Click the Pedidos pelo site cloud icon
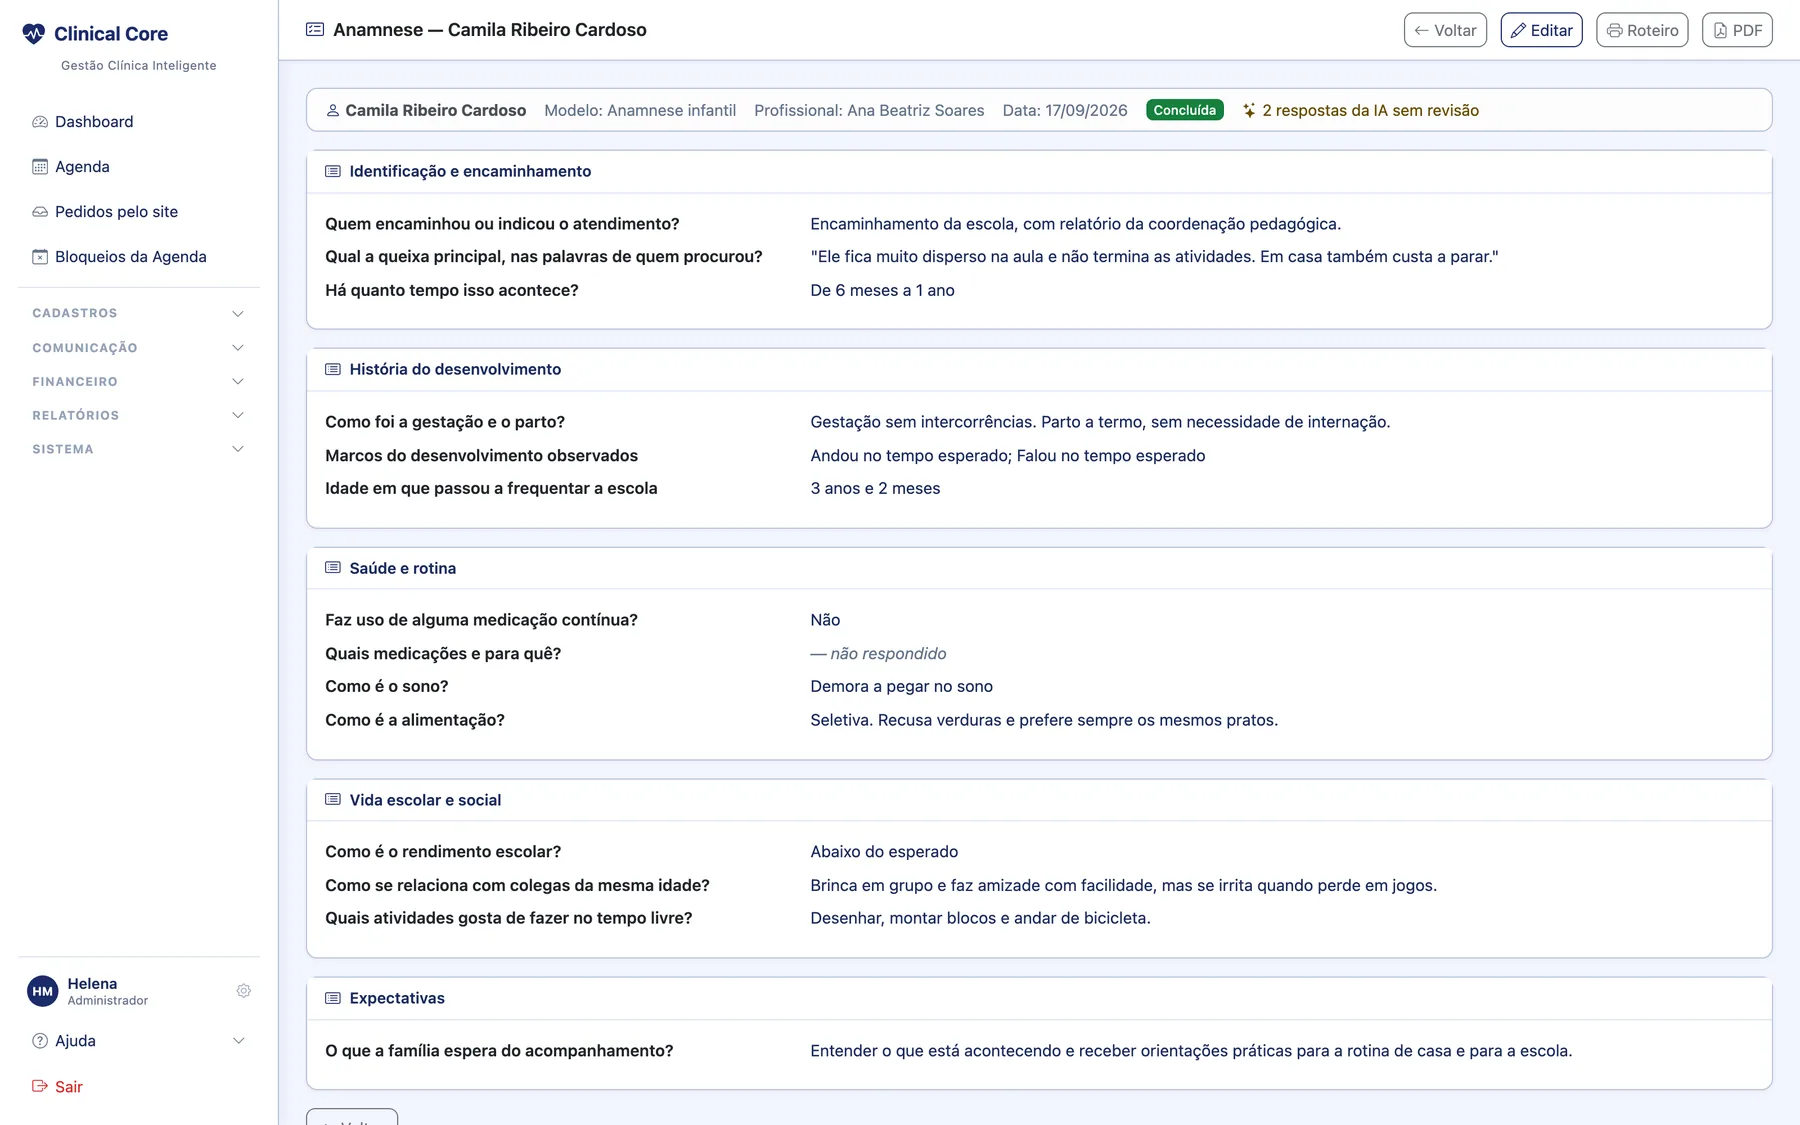The height and width of the screenshot is (1125, 1800). coord(40,212)
